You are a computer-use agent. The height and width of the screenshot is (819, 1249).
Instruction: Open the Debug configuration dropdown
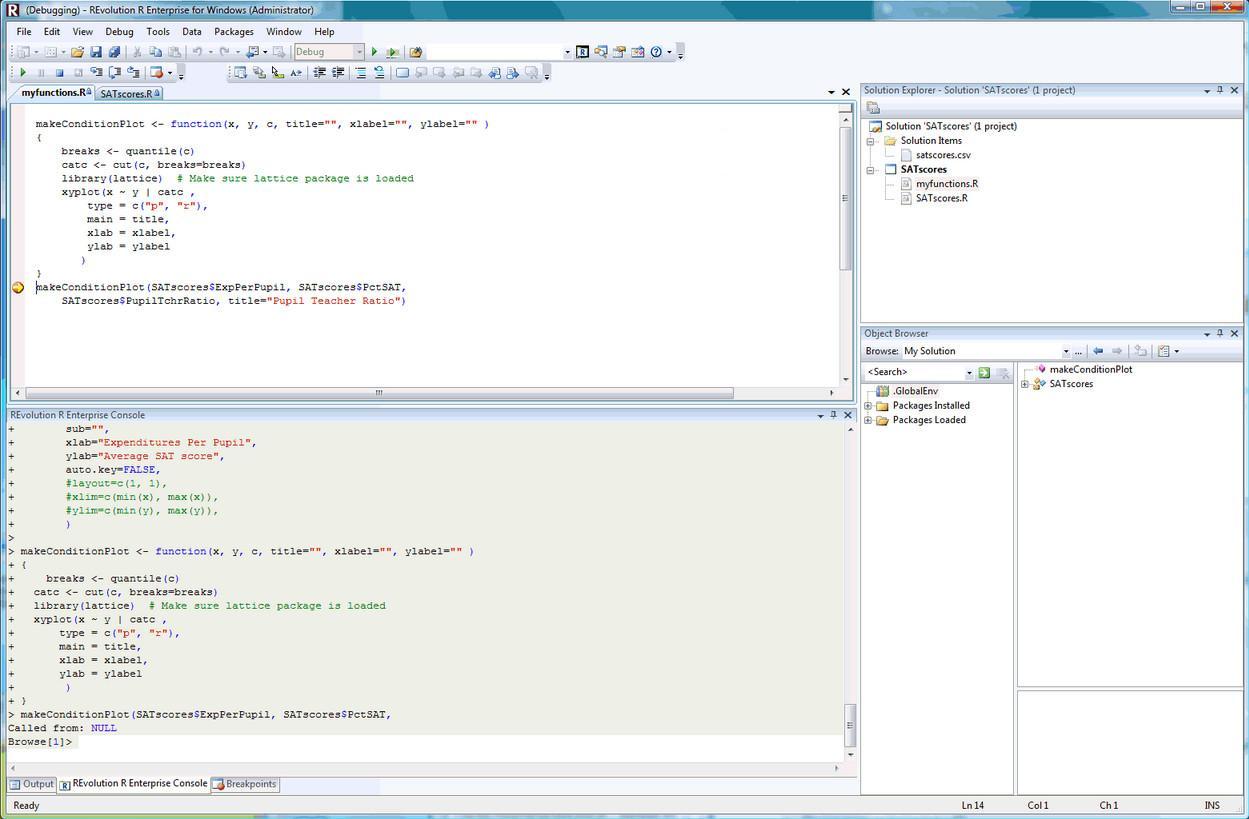point(358,51)
